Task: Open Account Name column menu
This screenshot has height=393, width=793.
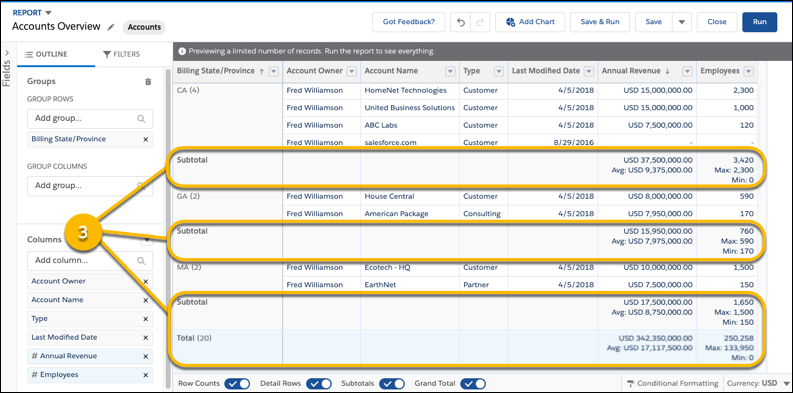Action: 450,72
